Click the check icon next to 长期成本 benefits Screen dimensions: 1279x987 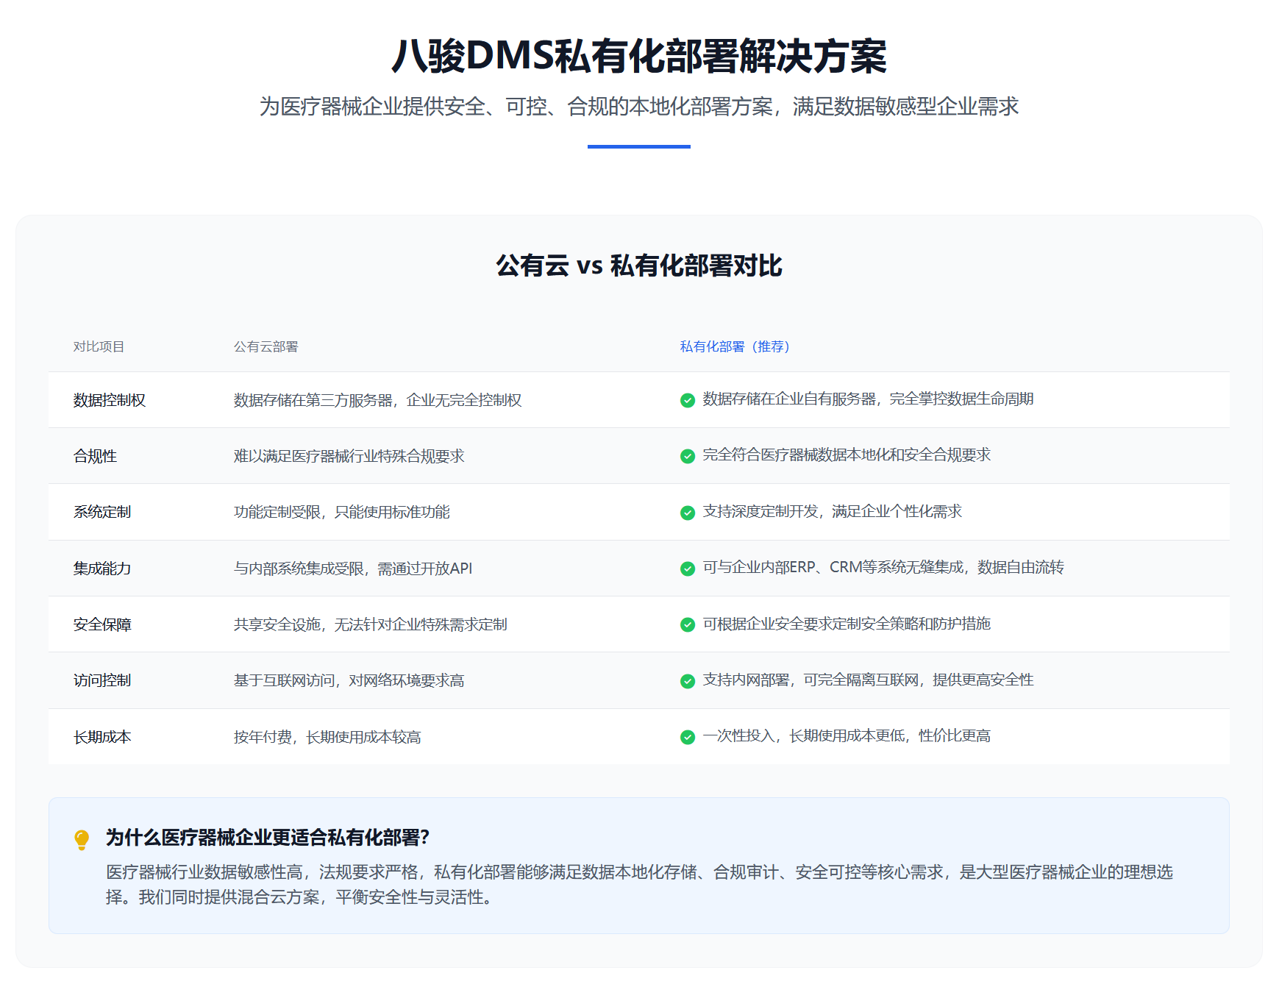tap(687, 736)
